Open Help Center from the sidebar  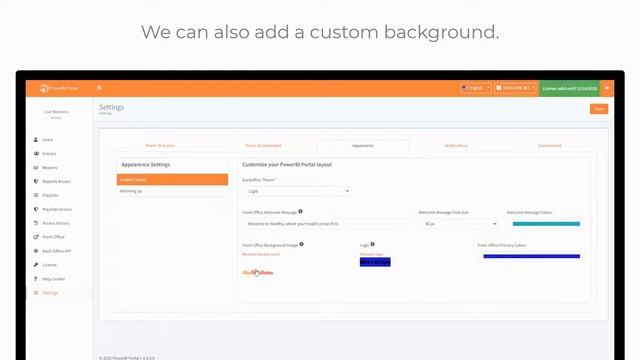pos(53,279)
